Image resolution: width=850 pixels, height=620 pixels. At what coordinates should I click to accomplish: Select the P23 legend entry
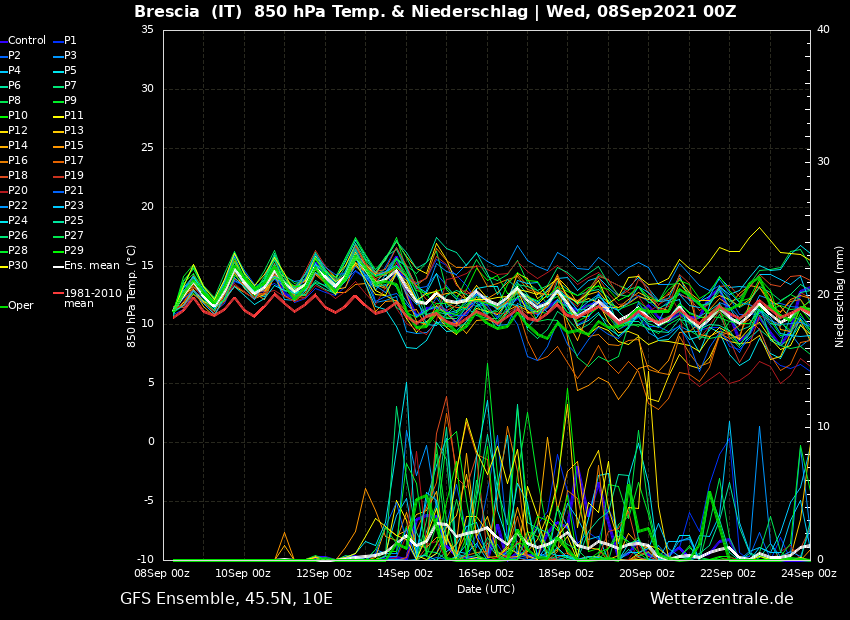68,205
